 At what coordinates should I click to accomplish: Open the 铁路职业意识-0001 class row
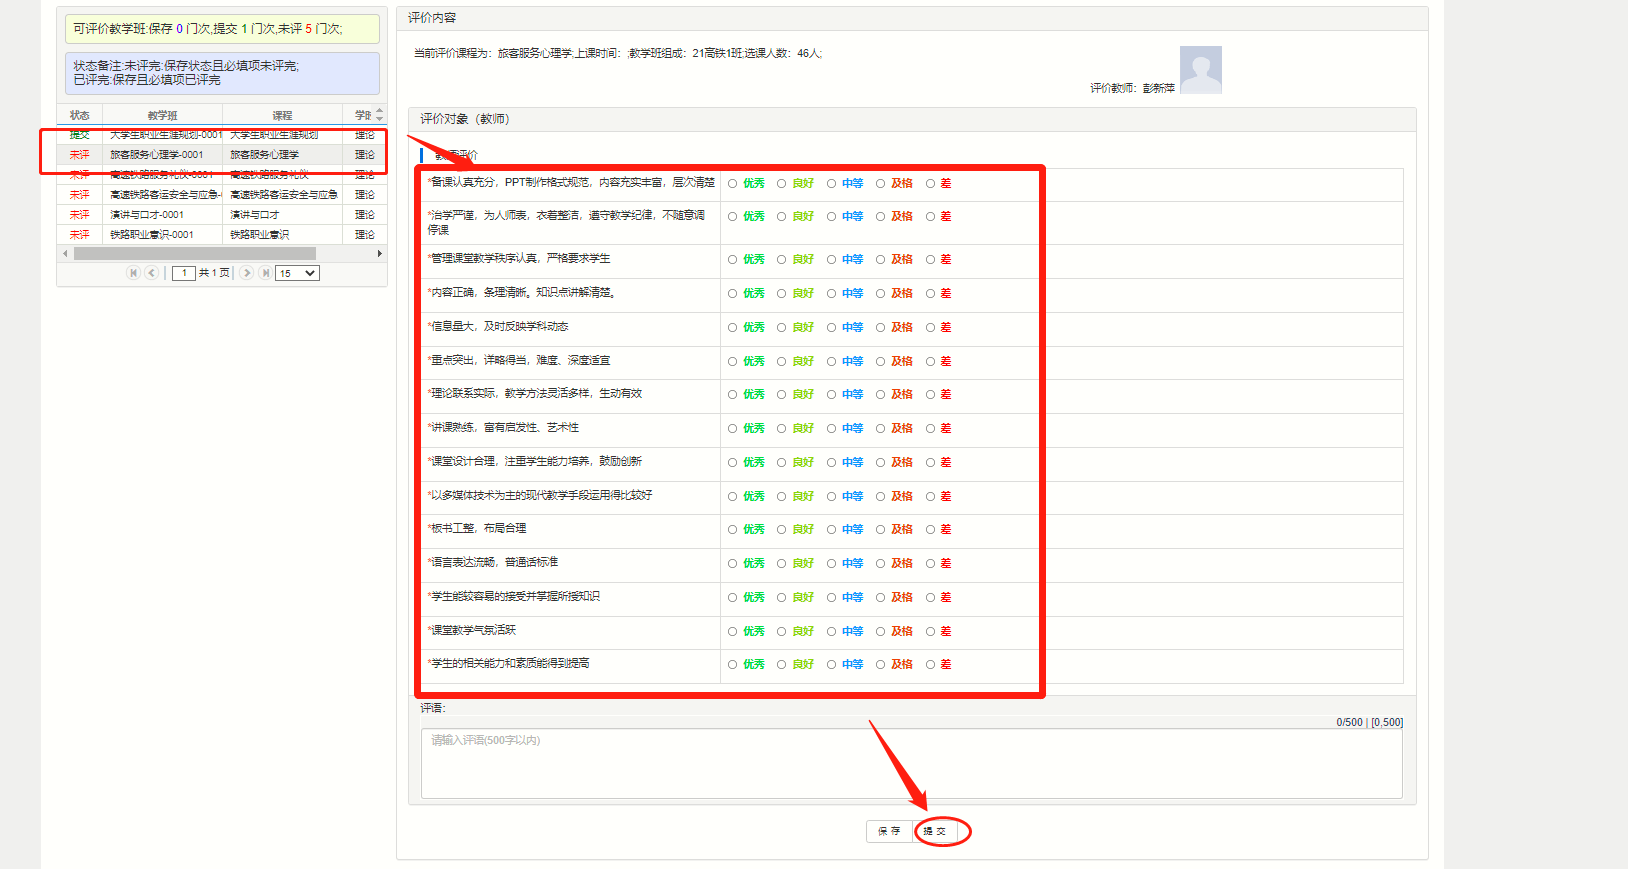point(152,235)
